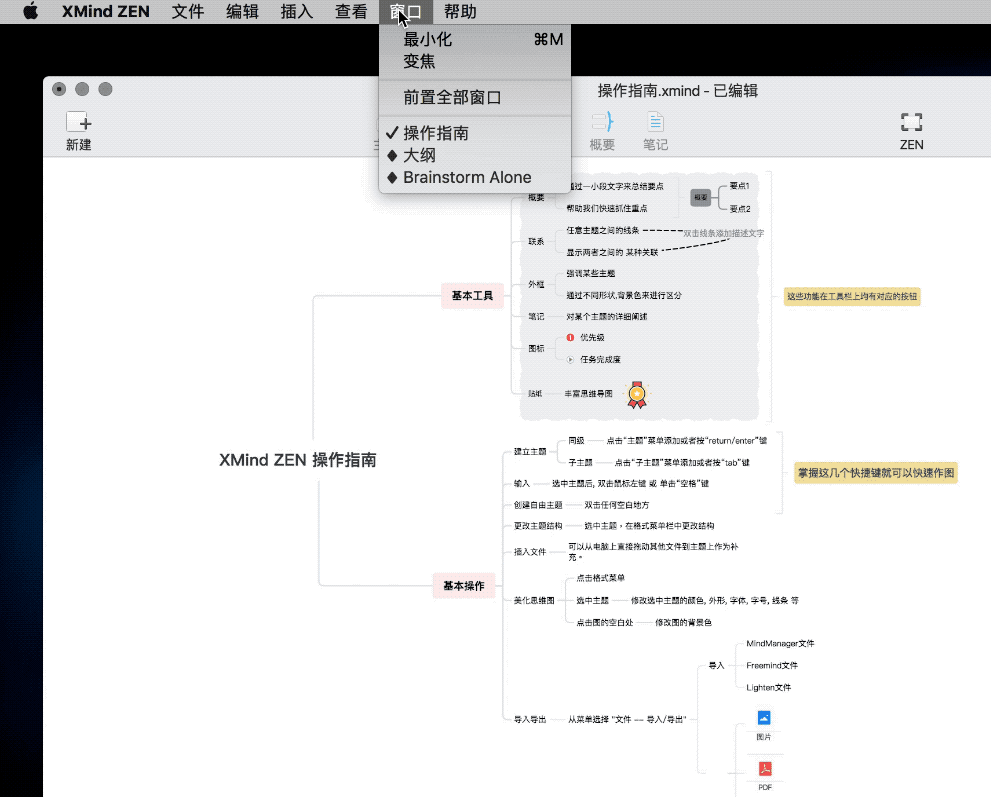Select the checked 操作指南 window entry
This screenshot has width=991, height=797.
pyautogui.click(x=475, y=133)
